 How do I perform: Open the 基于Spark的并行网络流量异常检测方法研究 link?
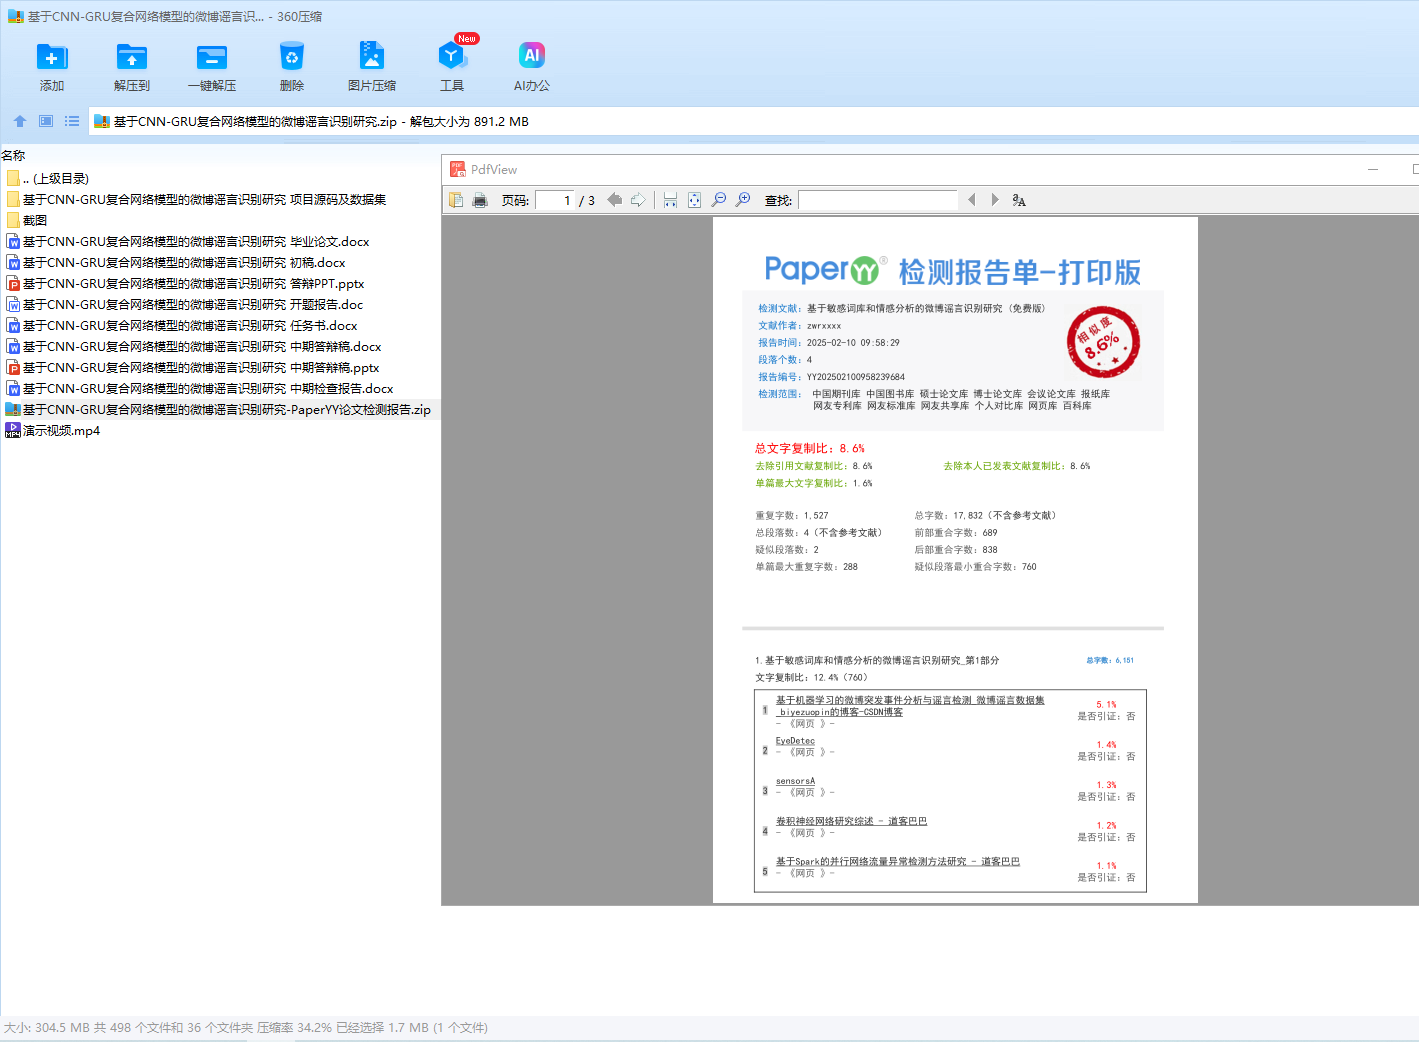[x=898, y=861]
